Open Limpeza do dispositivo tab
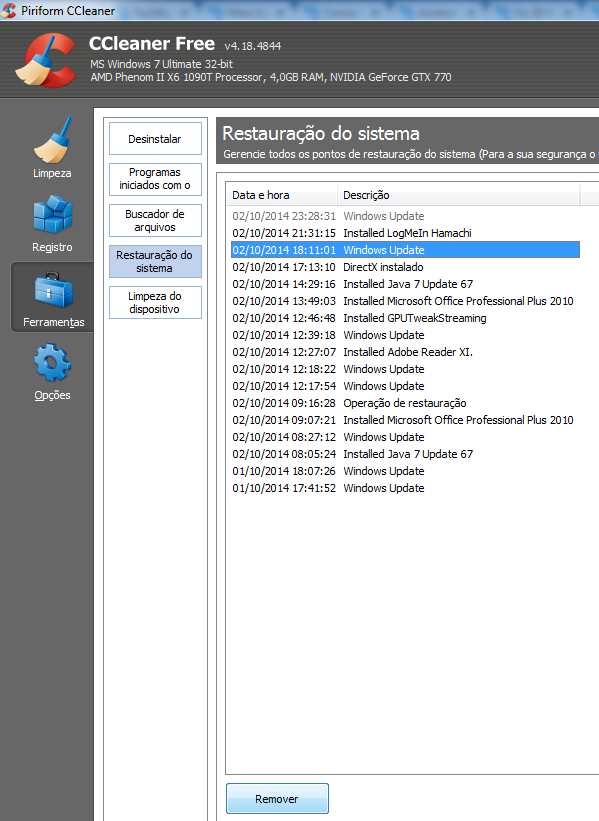 coord(155,302)
